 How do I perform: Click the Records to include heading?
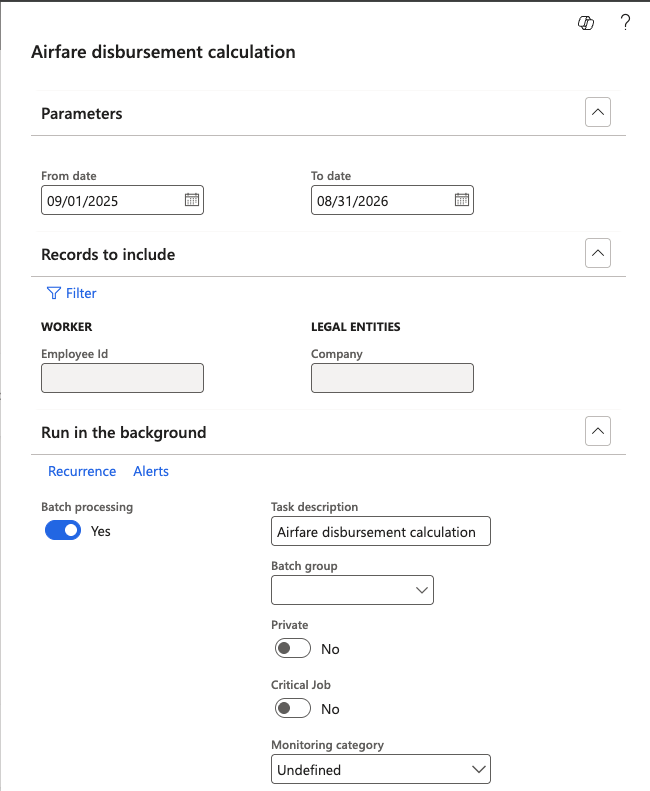(108, 254)
